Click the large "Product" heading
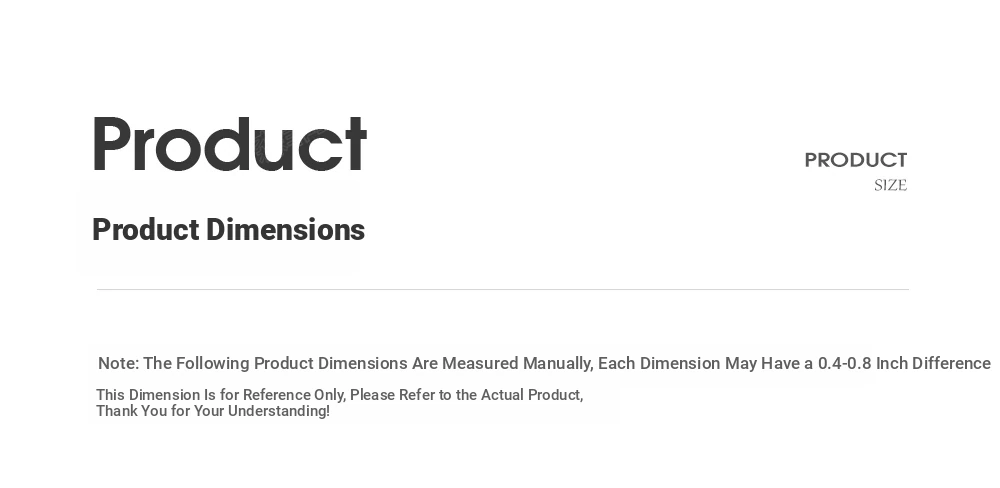 point(230,144)
